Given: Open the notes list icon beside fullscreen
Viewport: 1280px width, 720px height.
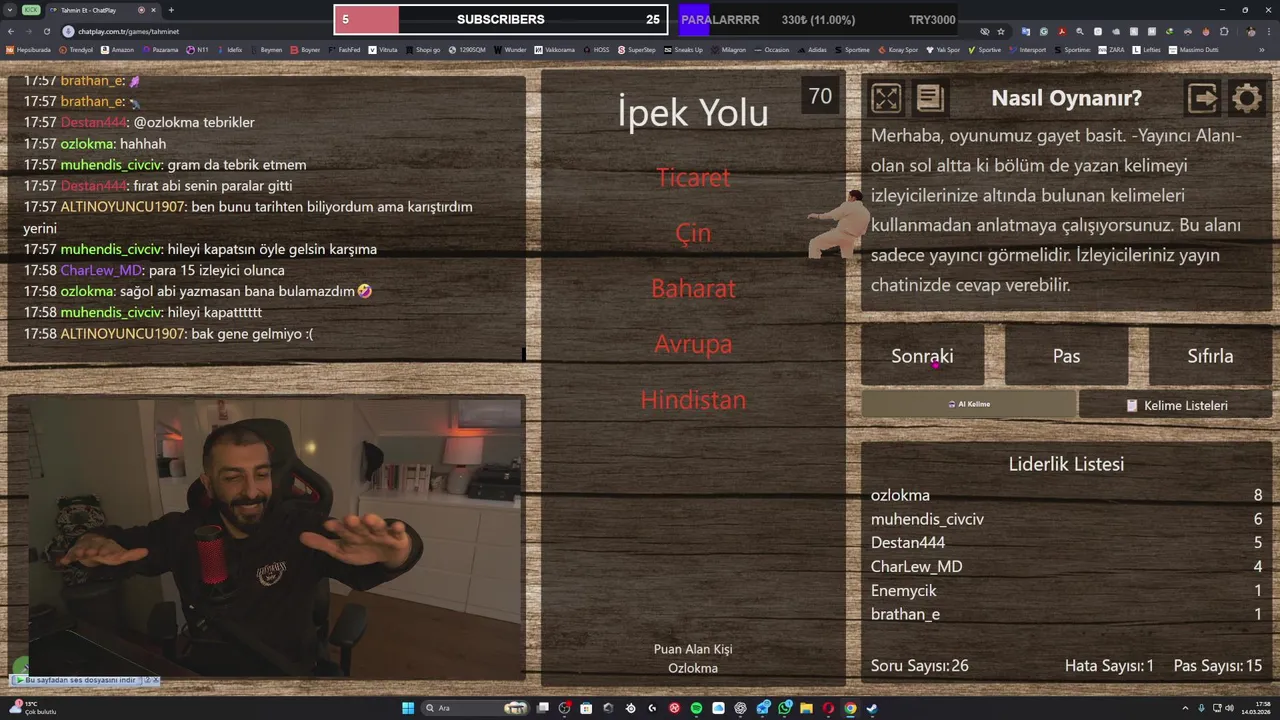Looking at the screenshot, I should [930, 97].
